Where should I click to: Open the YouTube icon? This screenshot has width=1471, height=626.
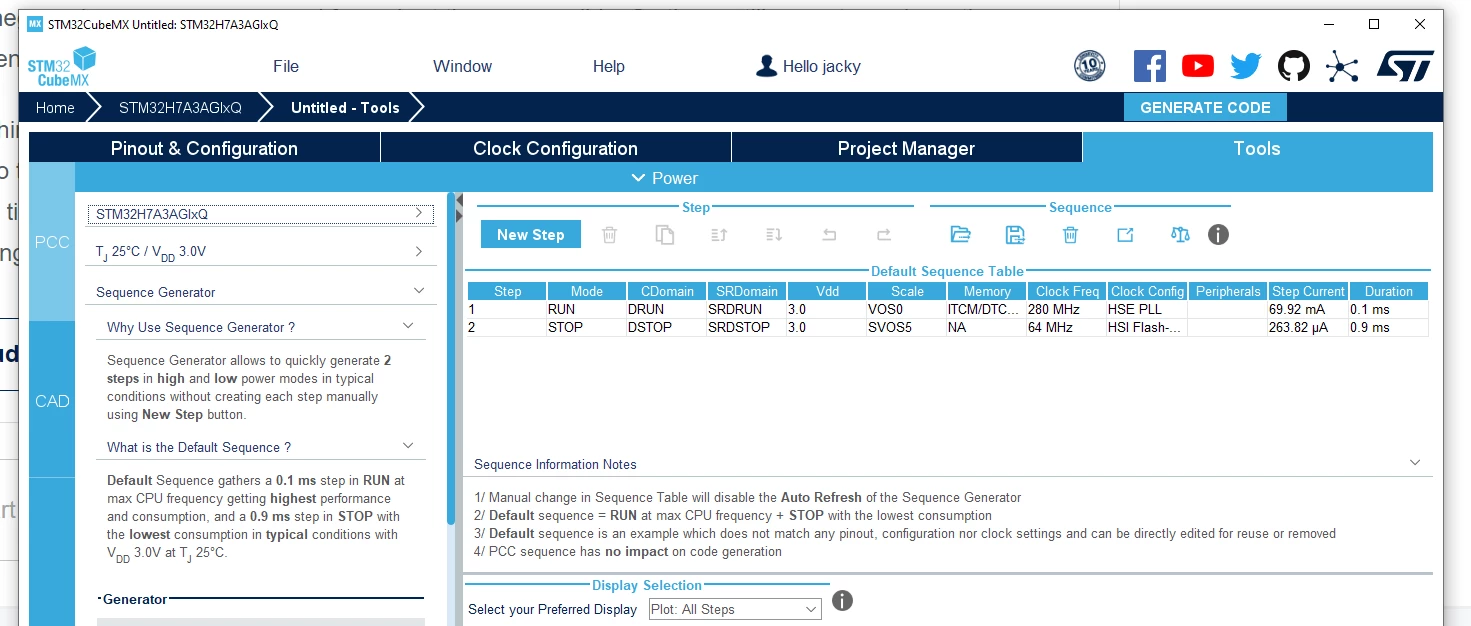click(x=1198, y=66)
